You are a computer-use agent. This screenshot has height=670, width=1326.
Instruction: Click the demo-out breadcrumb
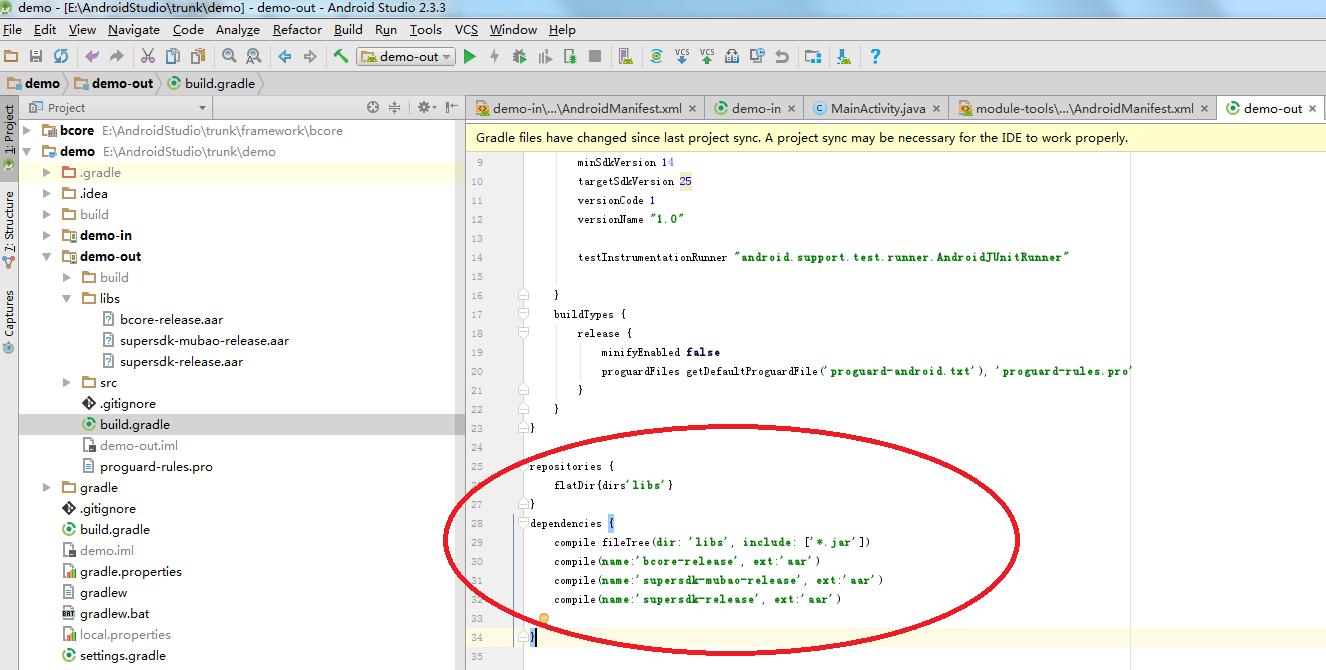coord(113,83)
